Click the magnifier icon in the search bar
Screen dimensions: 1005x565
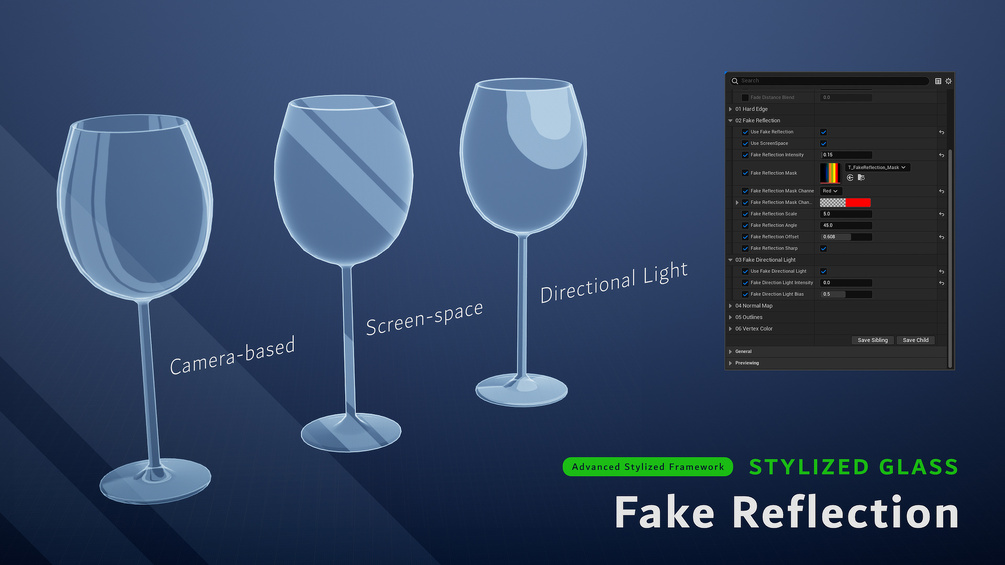click(x=735, y=81)
